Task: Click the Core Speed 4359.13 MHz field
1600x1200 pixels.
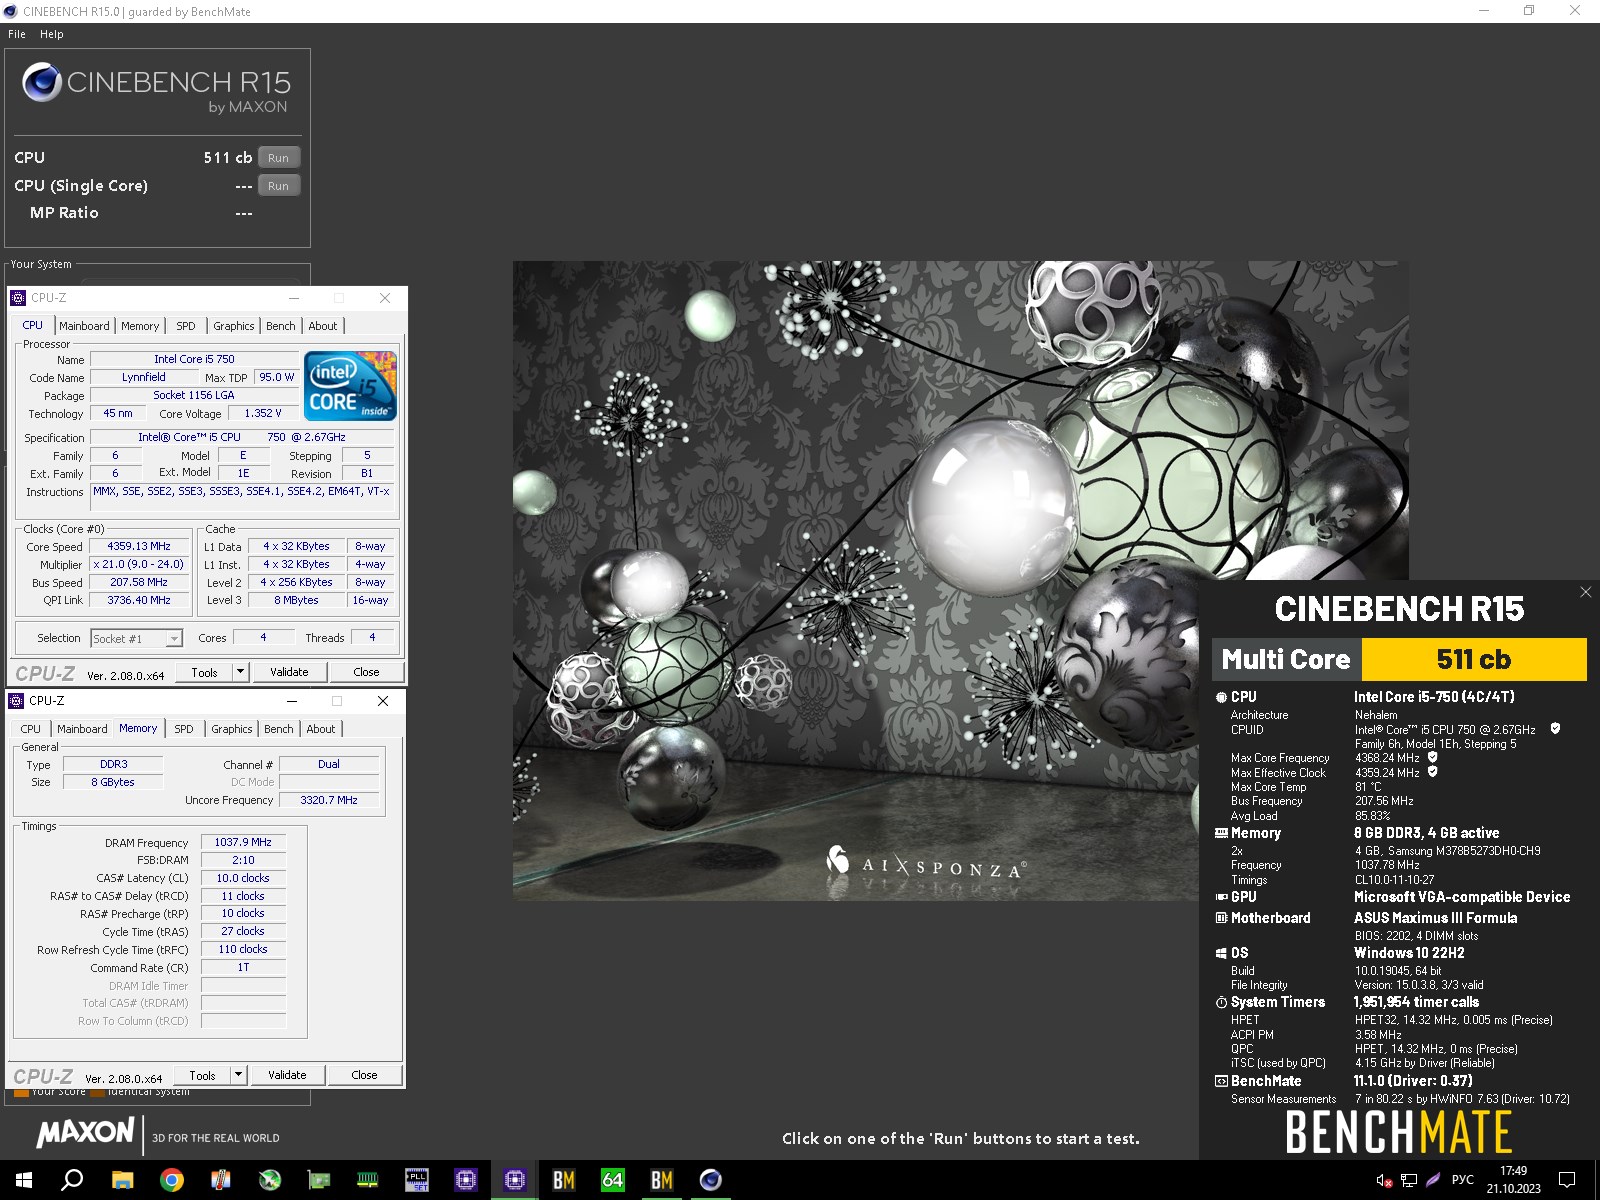Action: point(139,546)
